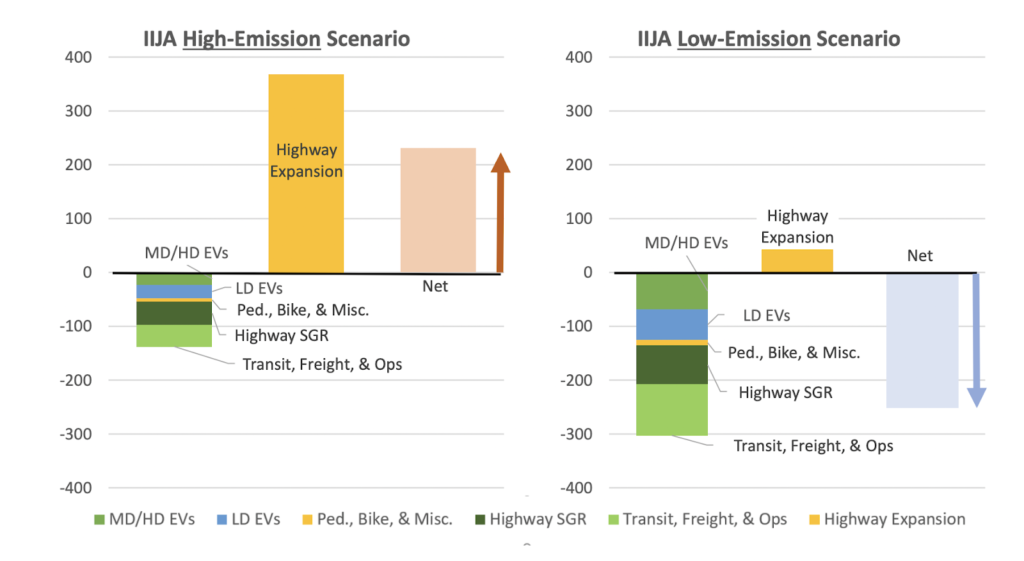Click the Highway SGR legend swatch
The width and height of the screenshot is (1024, 561).
coord(480,520)
